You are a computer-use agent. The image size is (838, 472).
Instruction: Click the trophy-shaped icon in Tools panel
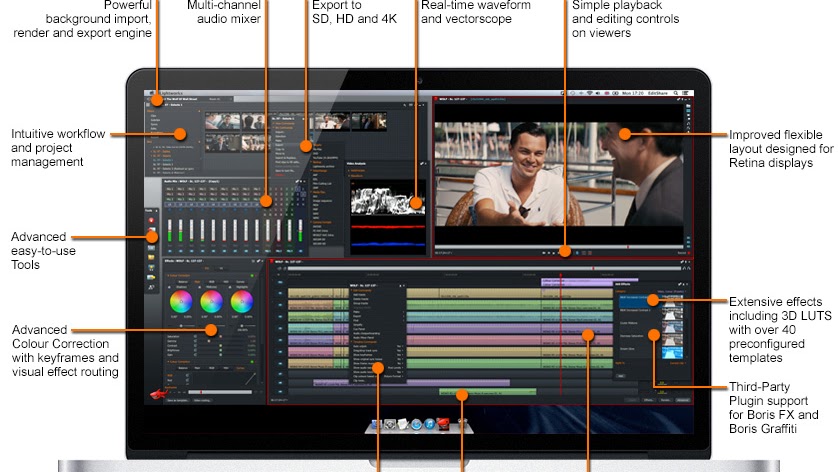(x=151, y=268)
